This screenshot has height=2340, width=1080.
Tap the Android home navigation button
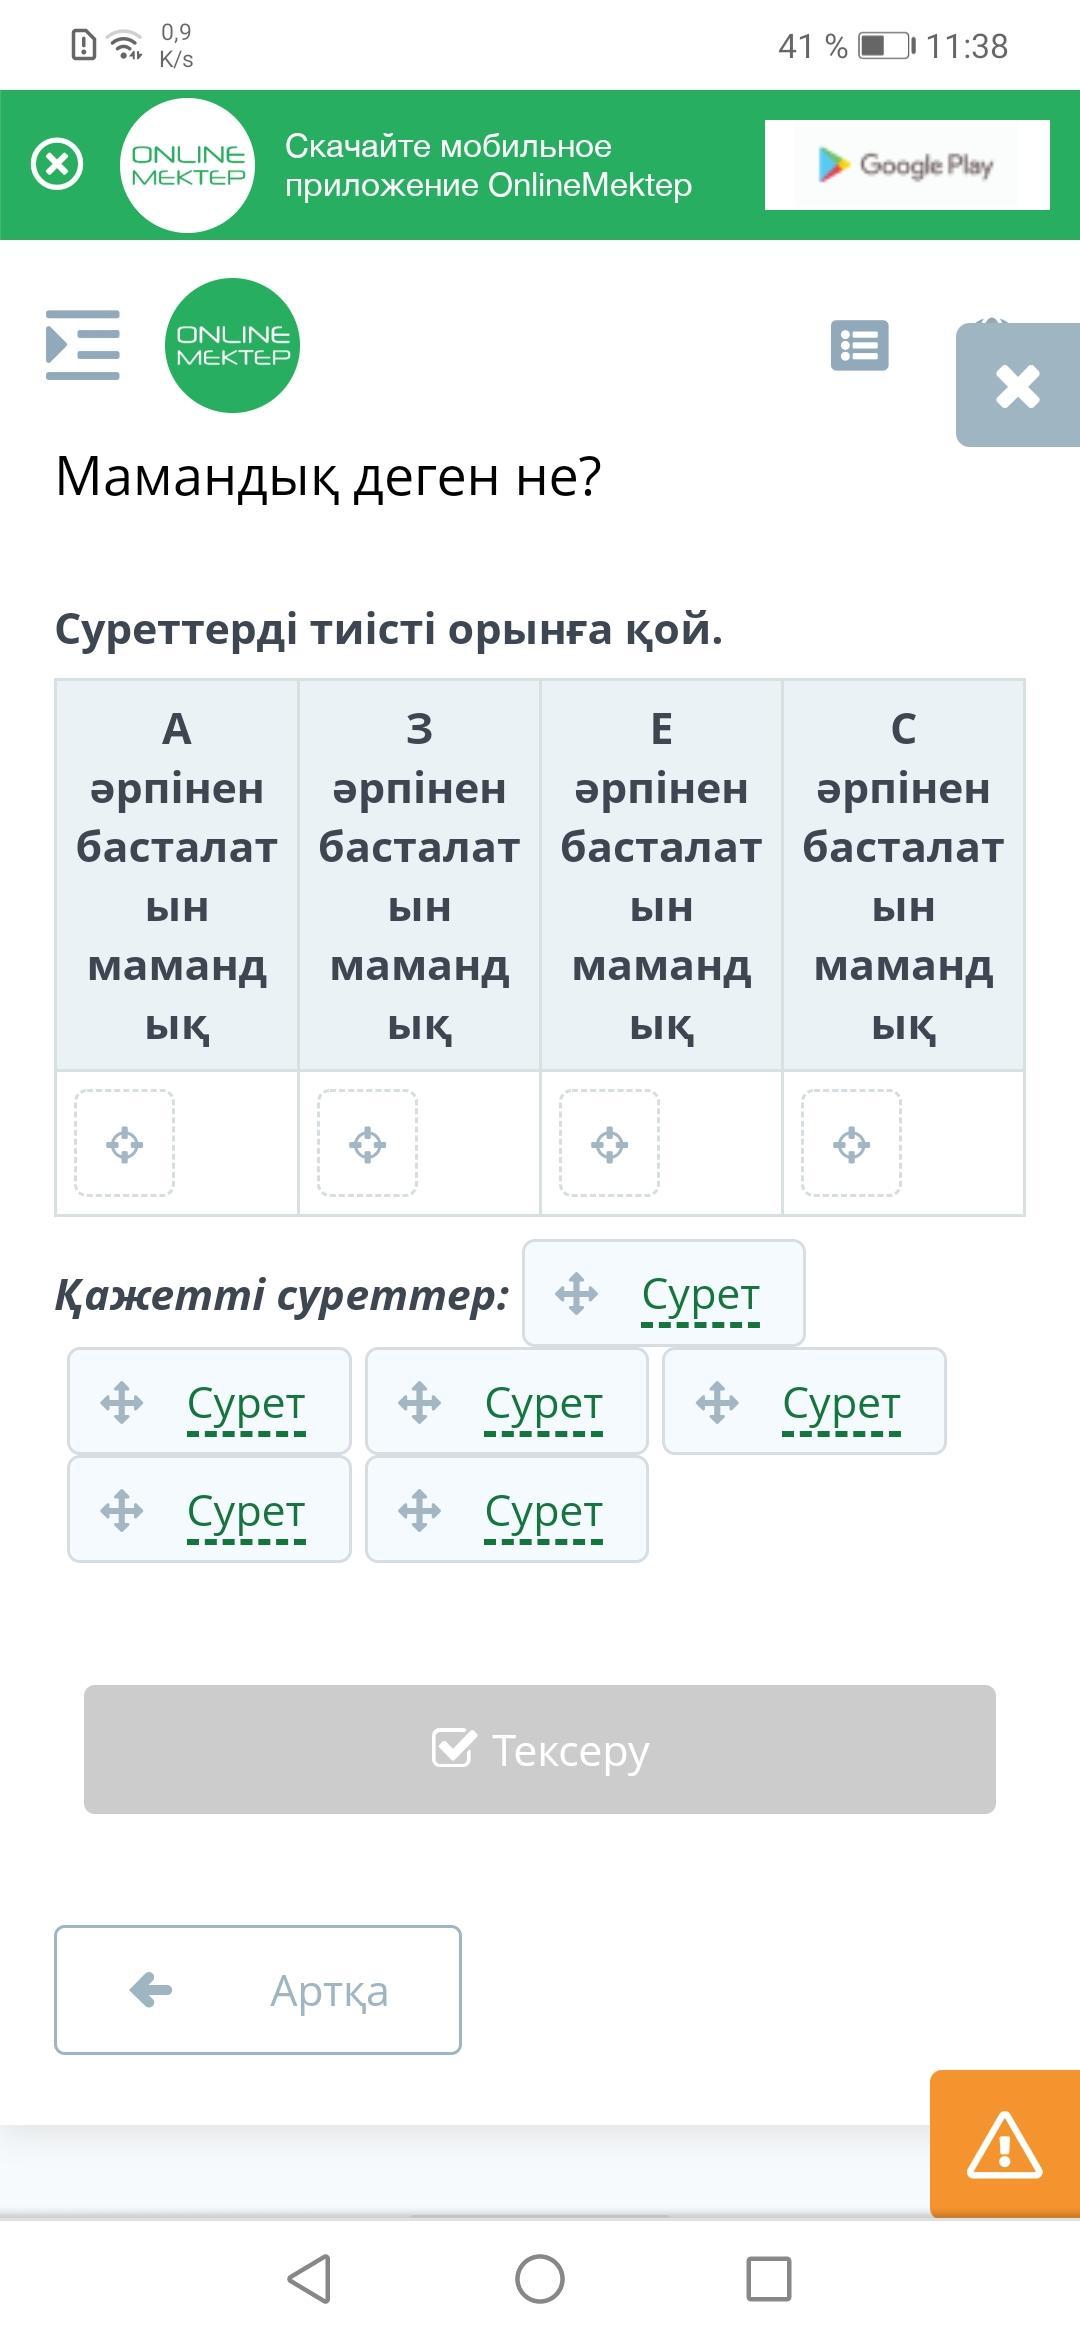(540, 2280)
